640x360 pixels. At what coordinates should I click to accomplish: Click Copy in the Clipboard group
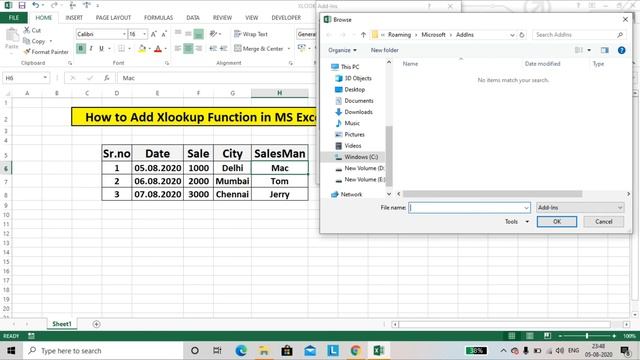pyautogui.click(x=34, y=41)
